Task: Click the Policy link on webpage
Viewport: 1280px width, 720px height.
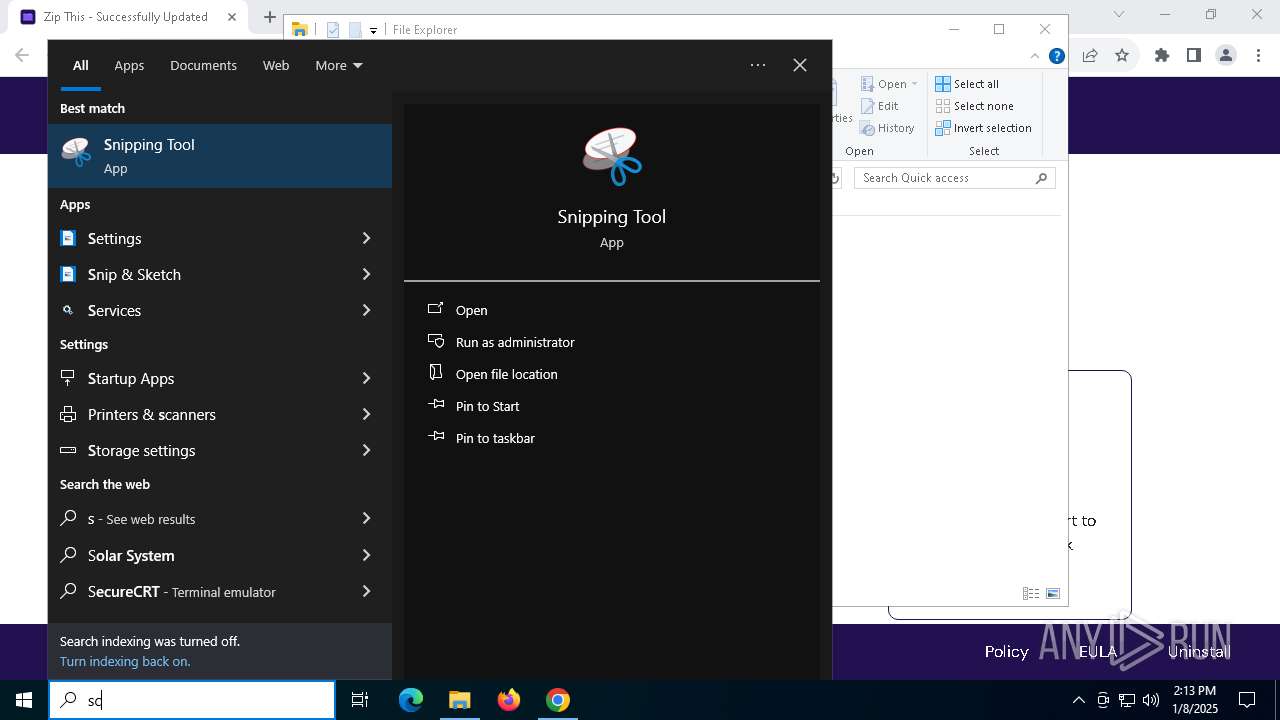Action: pos(1006,651)
